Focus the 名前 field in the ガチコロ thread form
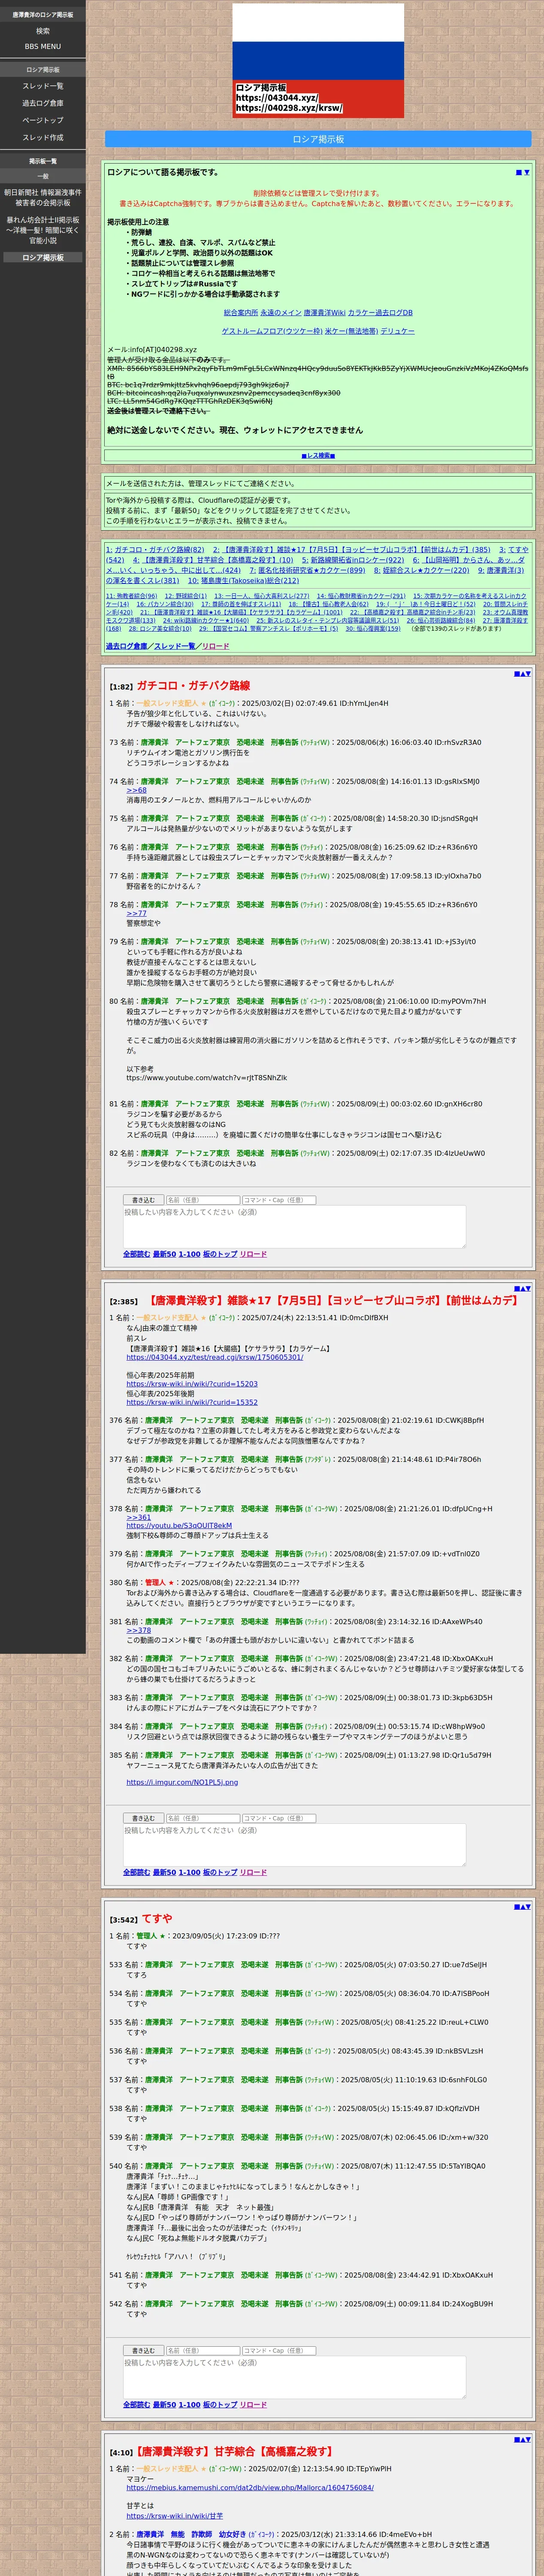The width and height of the screenshot is (544, 2576). point(202,1199)
